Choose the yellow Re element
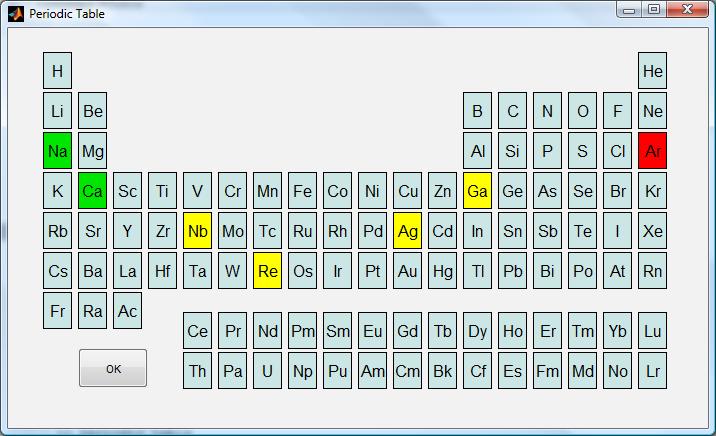Image resolution: width=716 pixels, height=436 pixels. point(268,270)
